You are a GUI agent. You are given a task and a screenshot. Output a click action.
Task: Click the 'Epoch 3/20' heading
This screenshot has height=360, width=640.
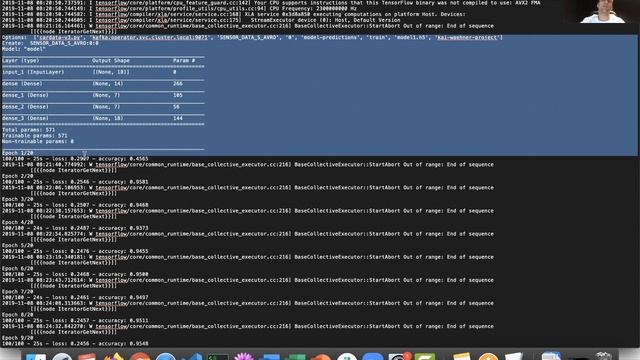(x=18, y=199)
